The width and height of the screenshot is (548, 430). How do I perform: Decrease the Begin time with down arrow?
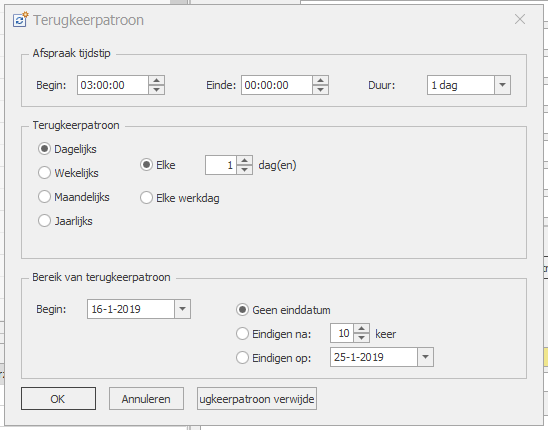(x=156, y=89)
